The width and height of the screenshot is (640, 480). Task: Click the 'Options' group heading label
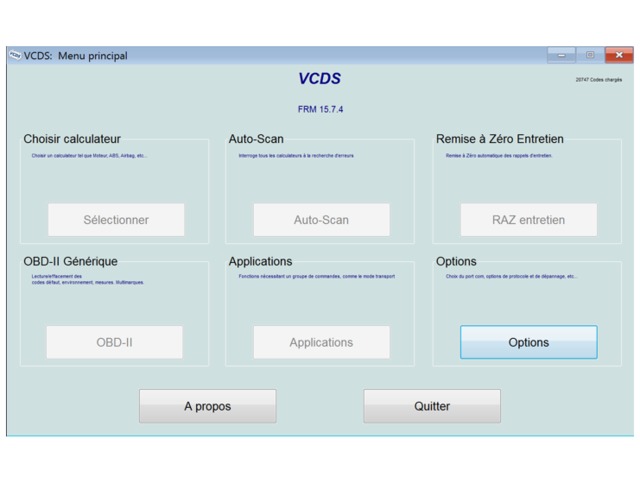pyautogui.click(x=456, y=261)
